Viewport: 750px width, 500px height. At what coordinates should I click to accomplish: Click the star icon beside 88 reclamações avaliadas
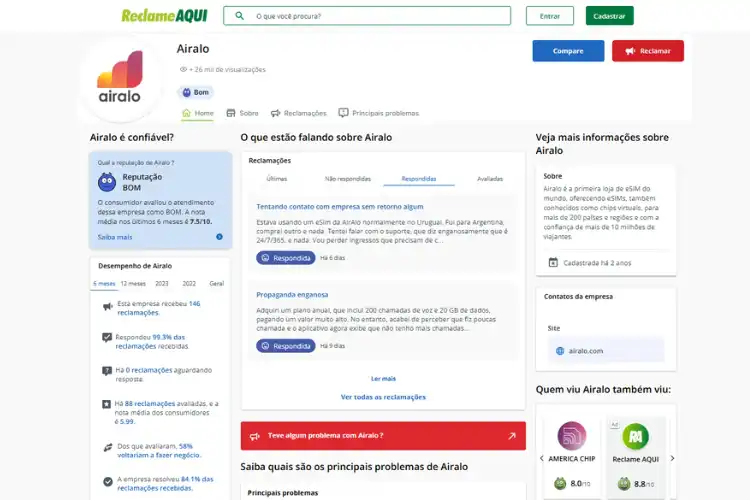pyautogui.click(x=106, y=404)
